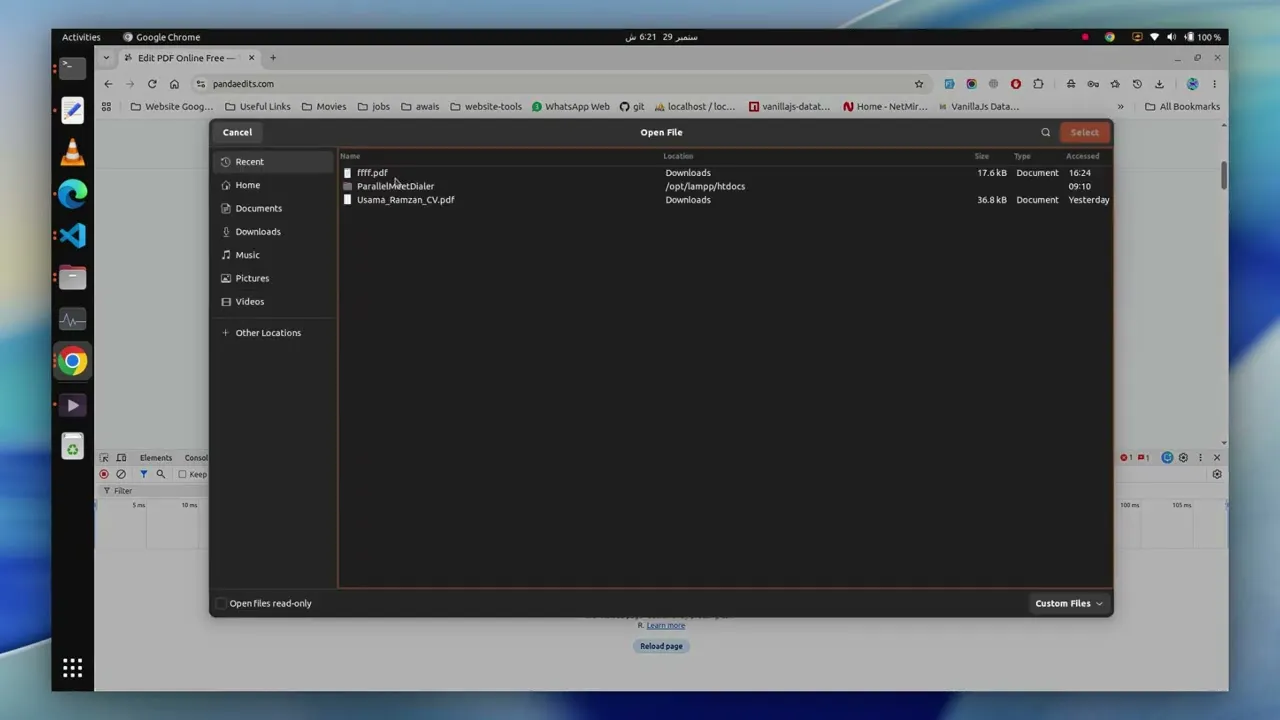Screen dimensions: 1280x720
Task: Open a new Chrome tab
Action: 273,58
